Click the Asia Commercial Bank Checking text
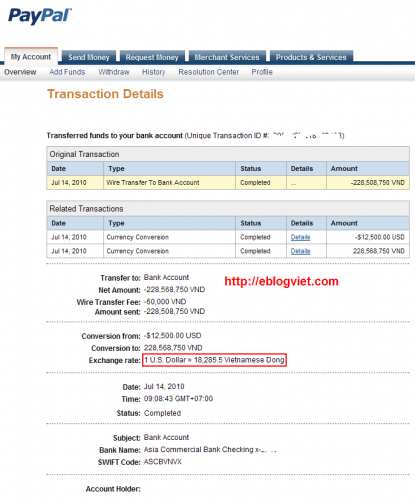 pyautogui.click(x=199, y=450)
